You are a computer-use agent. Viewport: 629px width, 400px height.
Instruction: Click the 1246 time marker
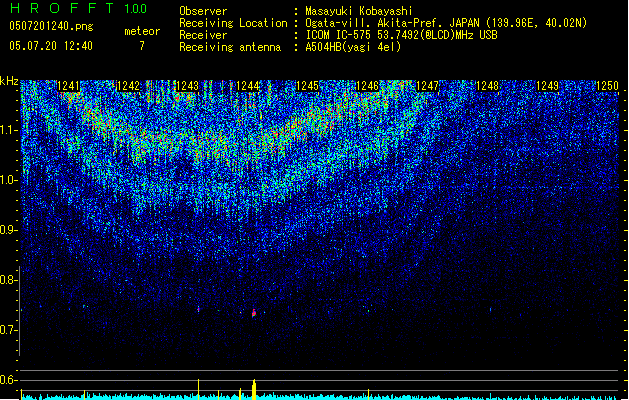[367, 86]
